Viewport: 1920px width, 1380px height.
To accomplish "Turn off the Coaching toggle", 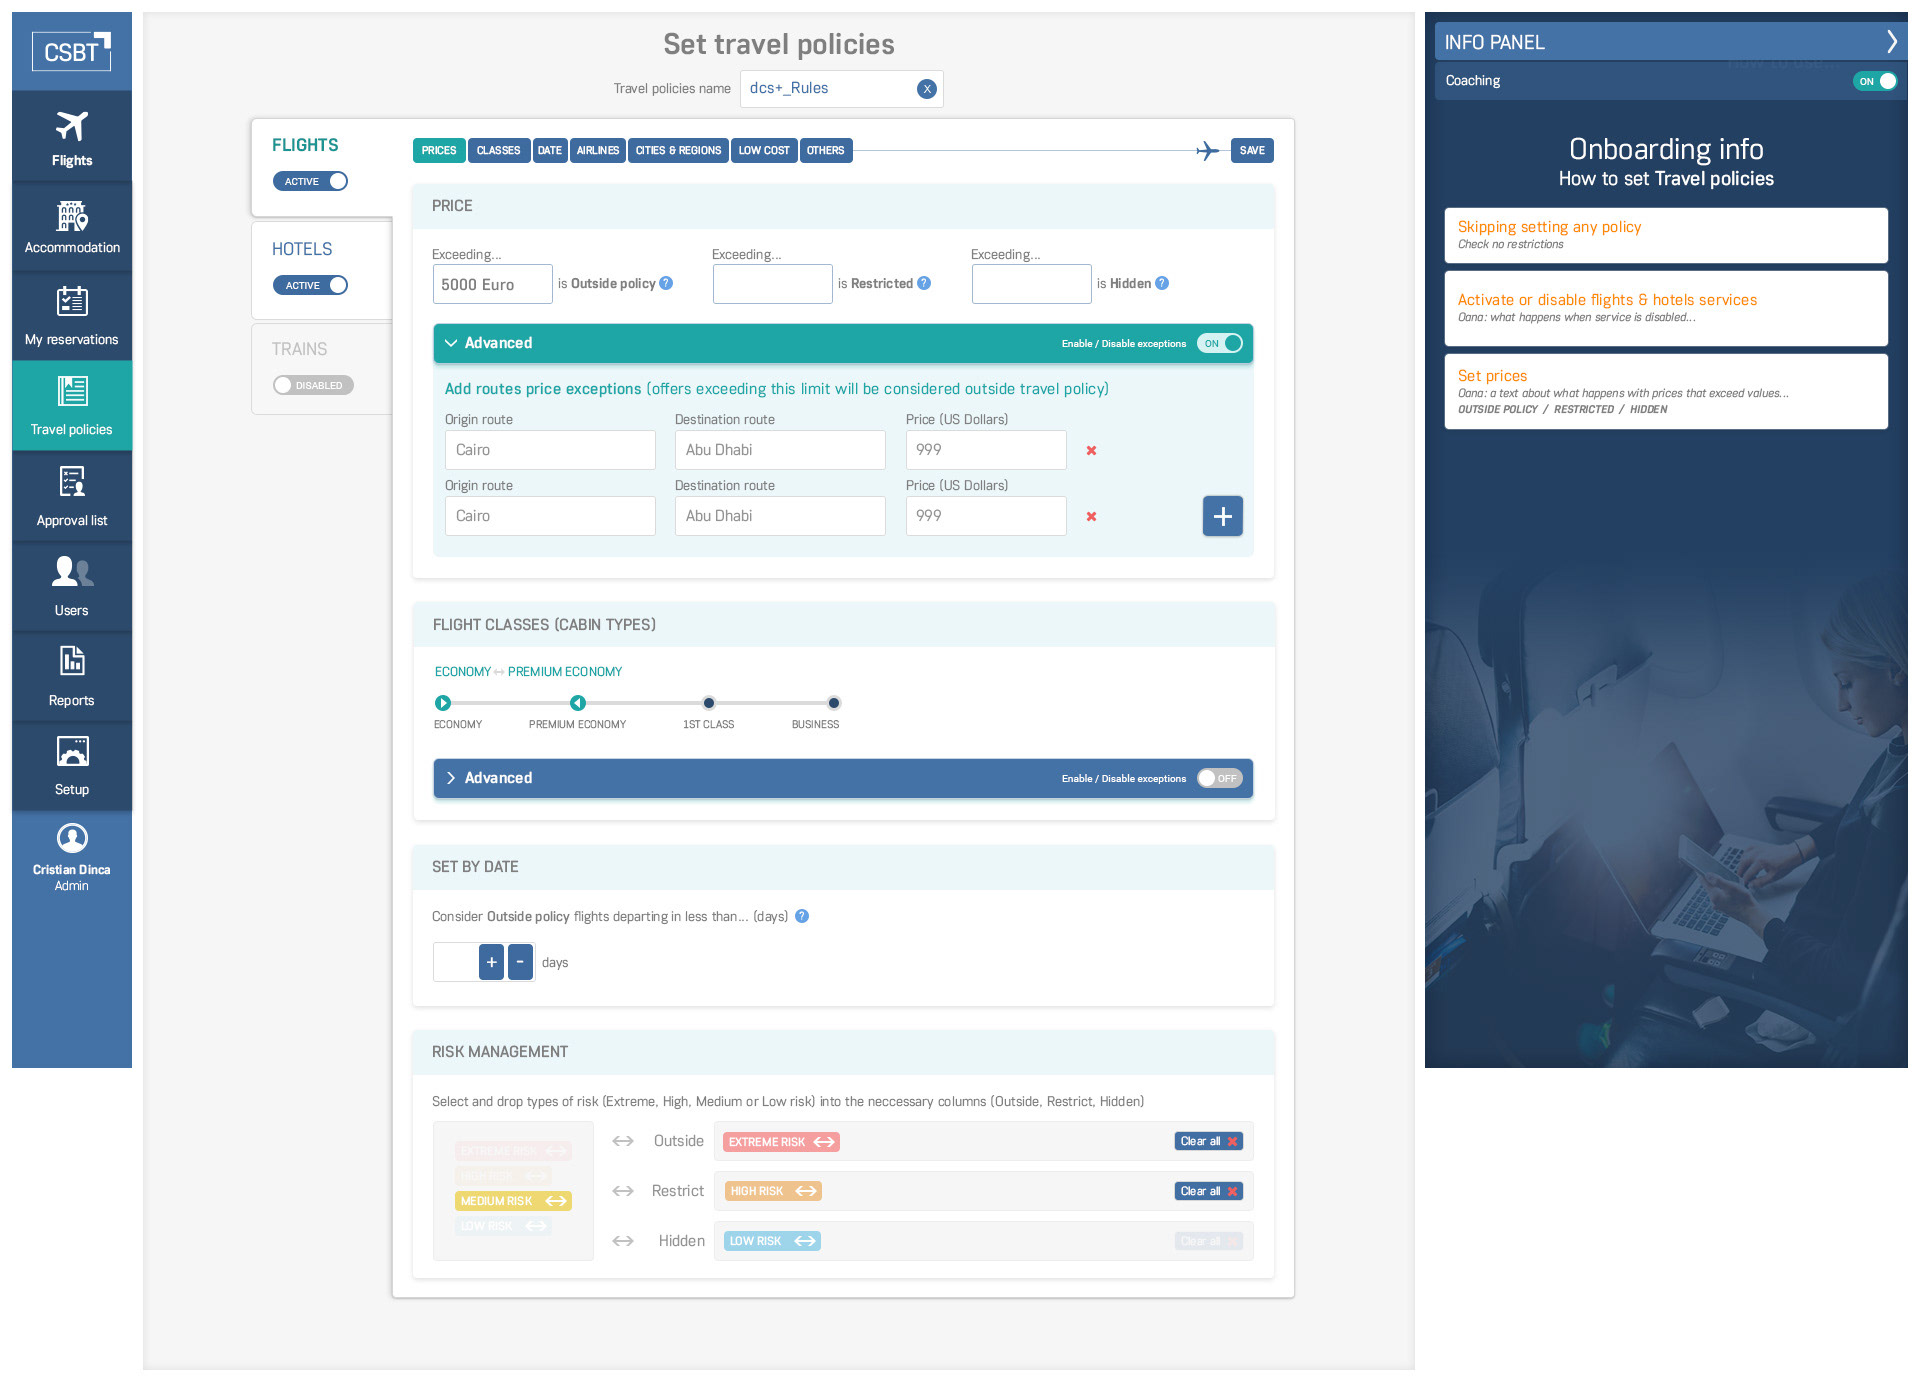I will [1877, 81].
